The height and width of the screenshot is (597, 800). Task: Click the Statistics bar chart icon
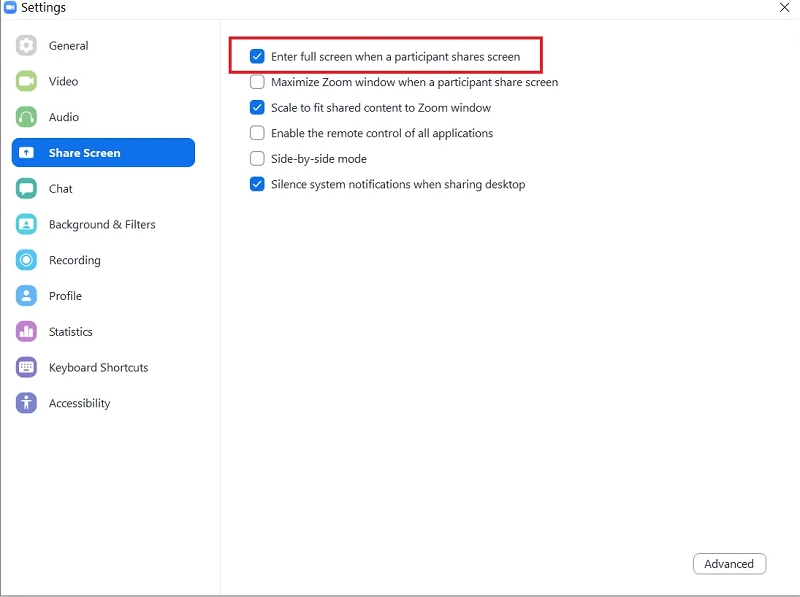pos(27,332)
